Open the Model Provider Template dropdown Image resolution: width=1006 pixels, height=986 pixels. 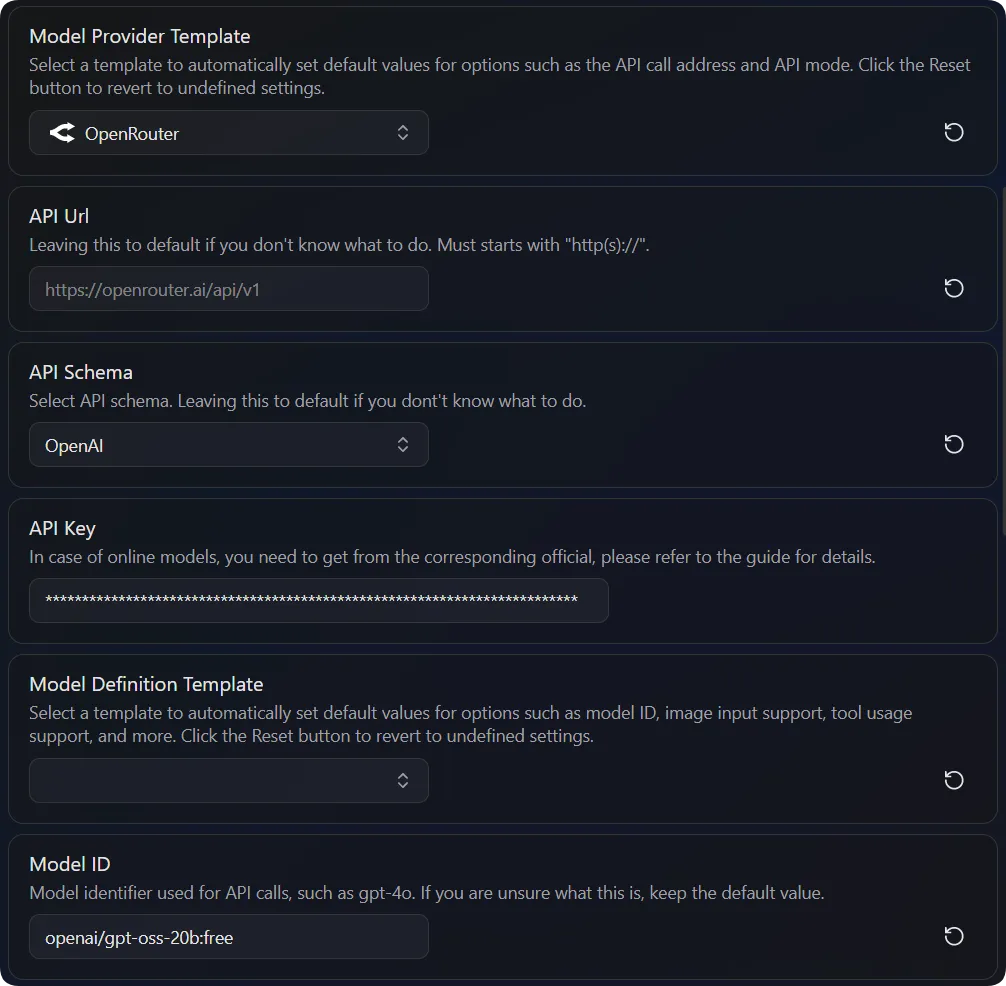[x=229, y=133]
